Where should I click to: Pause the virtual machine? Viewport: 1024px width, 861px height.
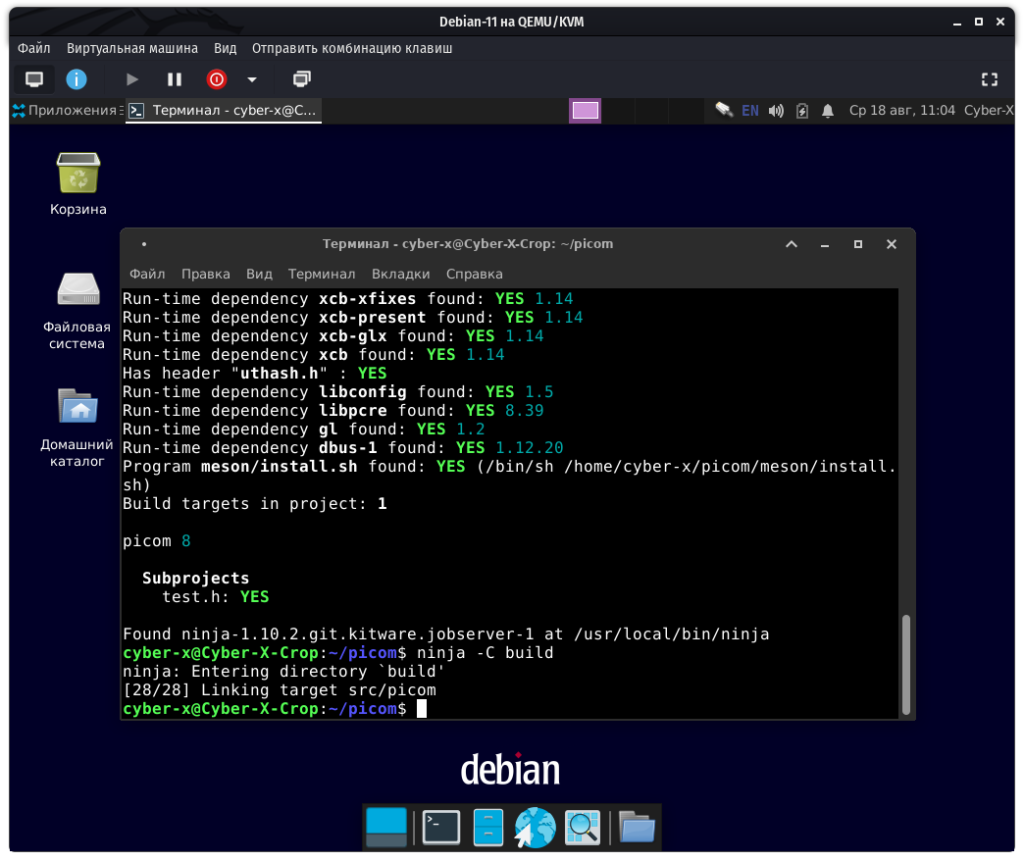coord(174,79)
